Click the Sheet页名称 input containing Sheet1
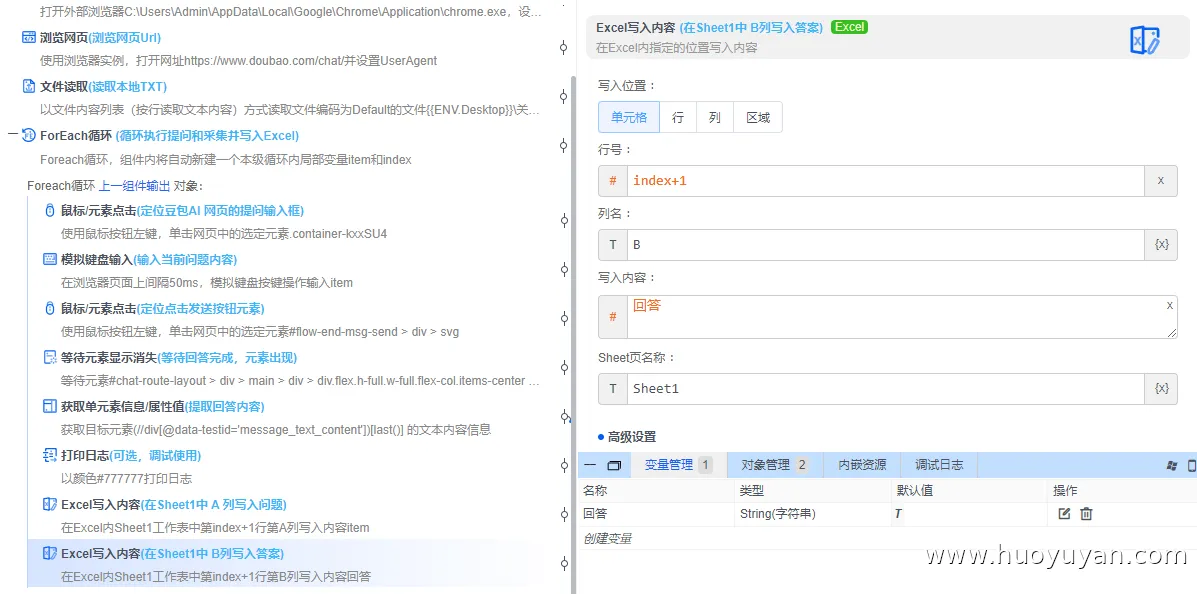This screenshot has width=1197, height=594. coord(886,389)
